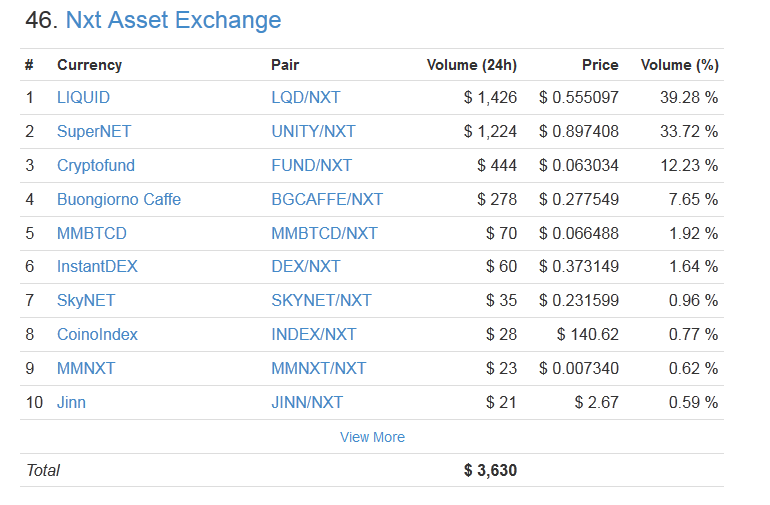Select the 0.77 % volume share
Screen dimensions: 770x505
693,335
